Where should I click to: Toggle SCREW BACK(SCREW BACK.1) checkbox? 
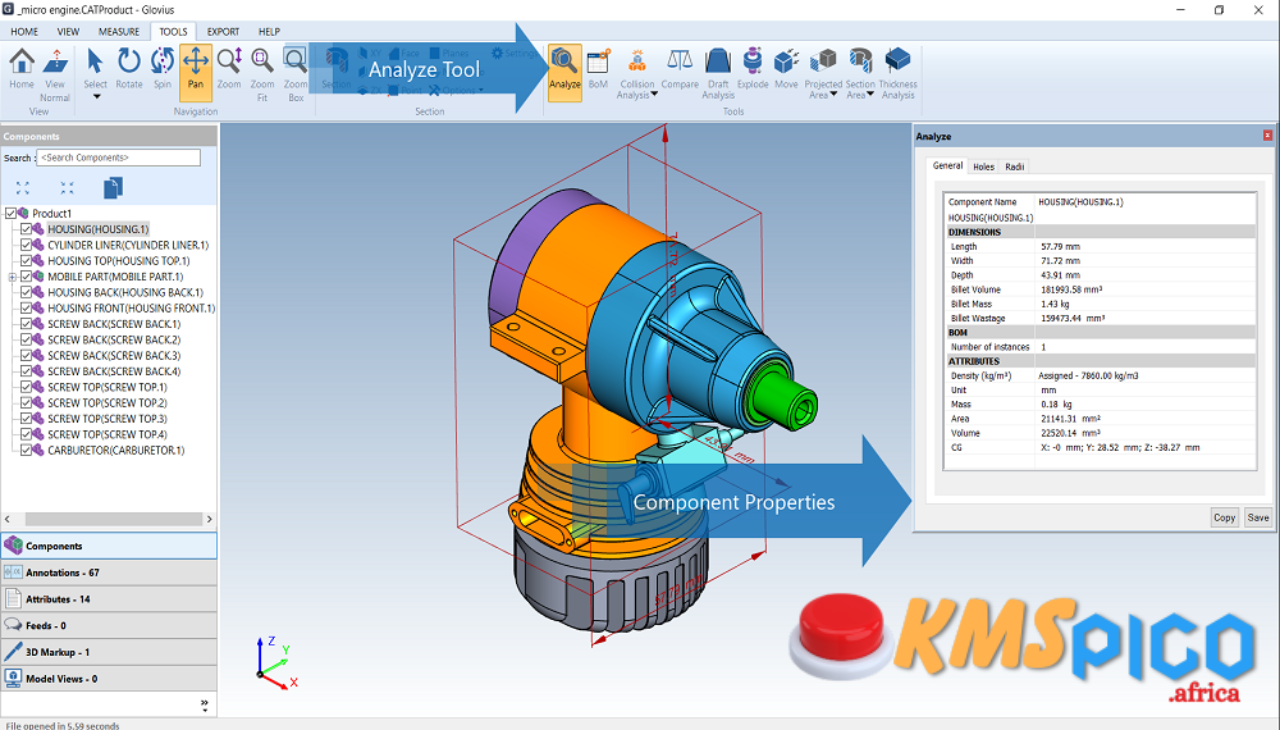26,324
